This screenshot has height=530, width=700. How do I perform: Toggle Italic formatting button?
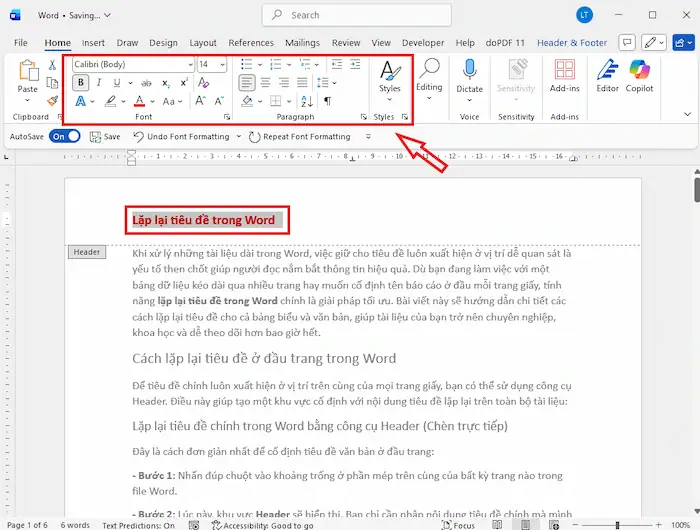point(98,83)
